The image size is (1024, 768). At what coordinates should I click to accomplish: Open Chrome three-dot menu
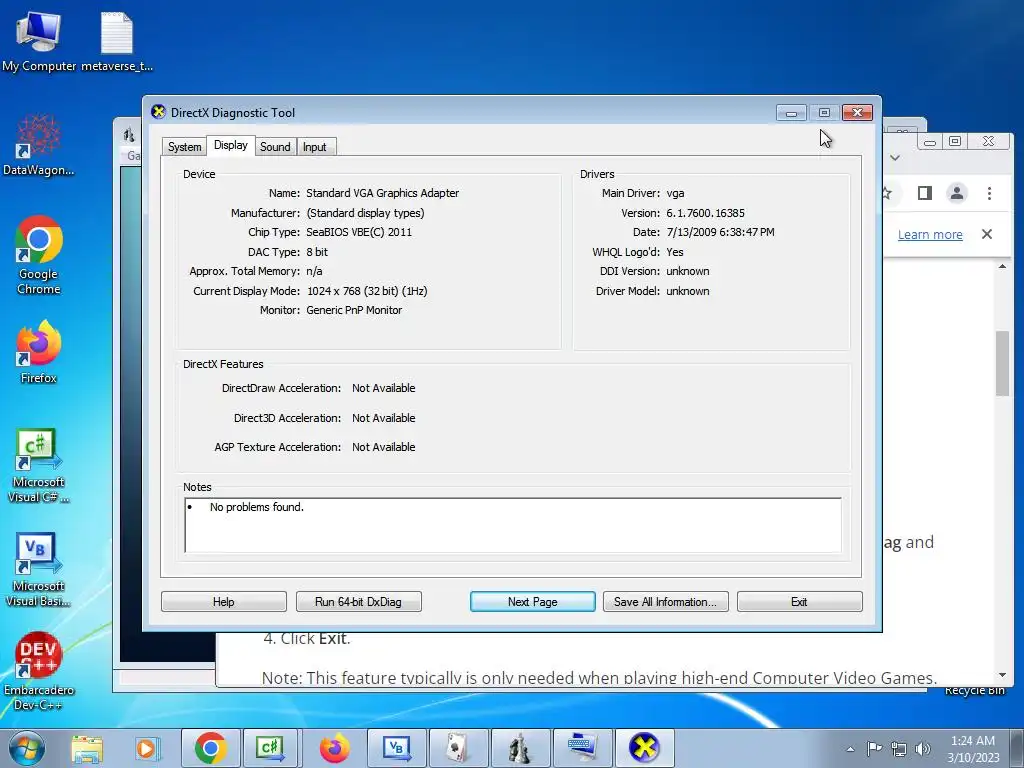tap(989, 193)
